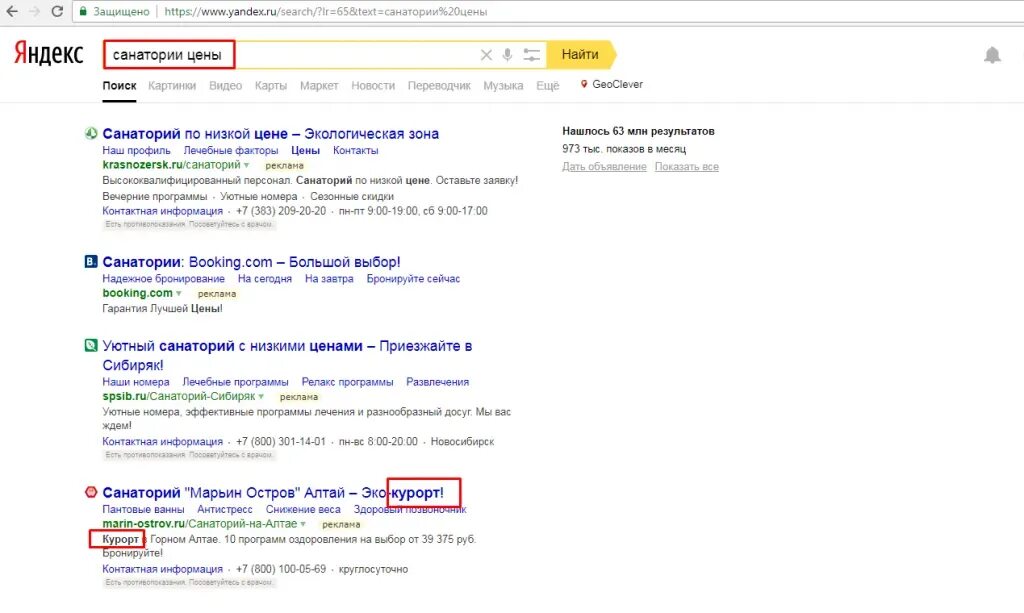Open the 'Контакты' sitelink
The width and height of the screenshot is (1024, 613).
pyautogui.click(x=355, y=150)
